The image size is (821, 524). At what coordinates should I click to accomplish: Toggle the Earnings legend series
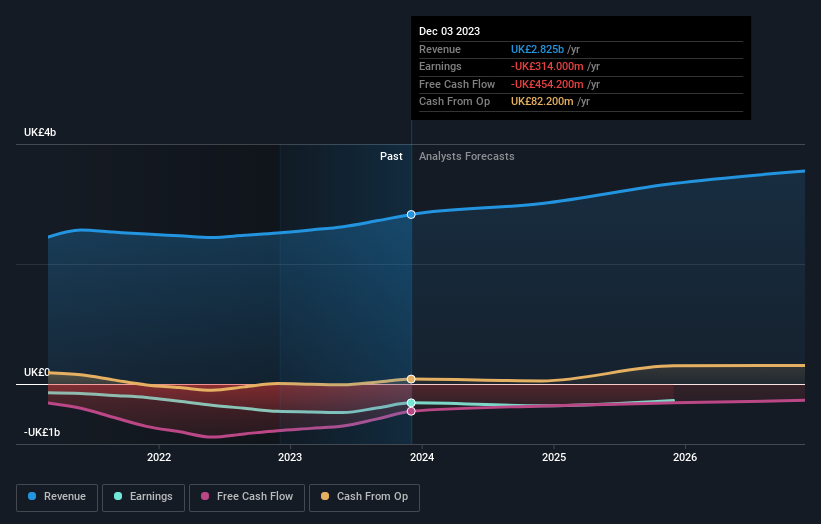tap(143, 497)
